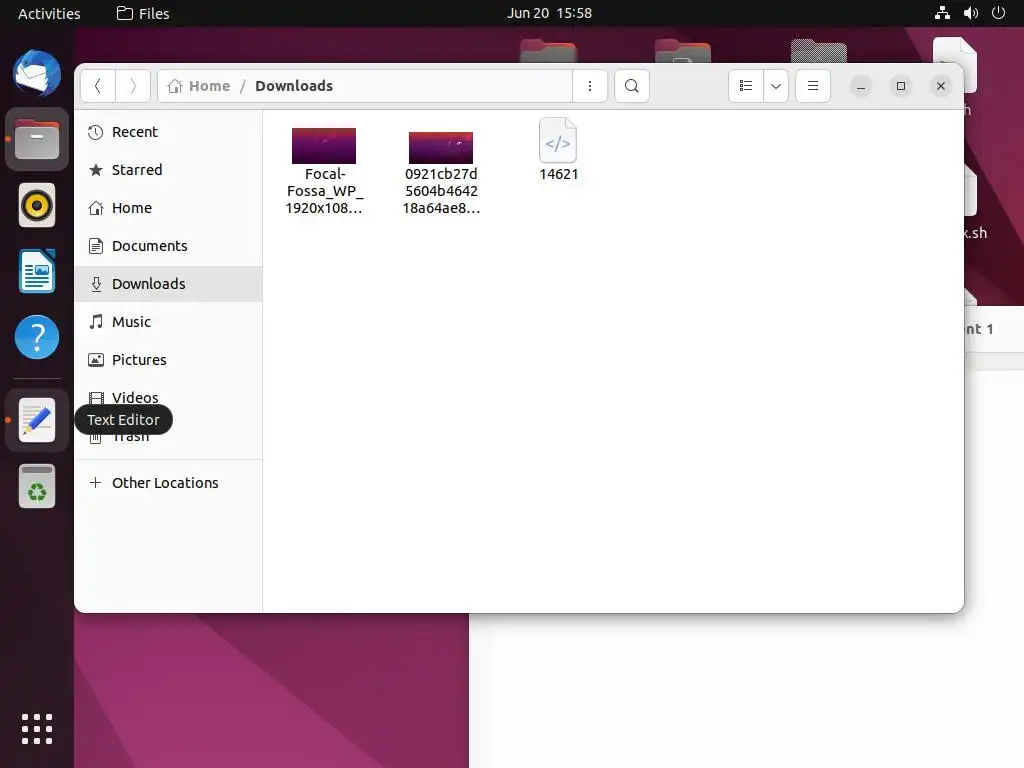Open the Files hamburger main menu

(813, 86)
